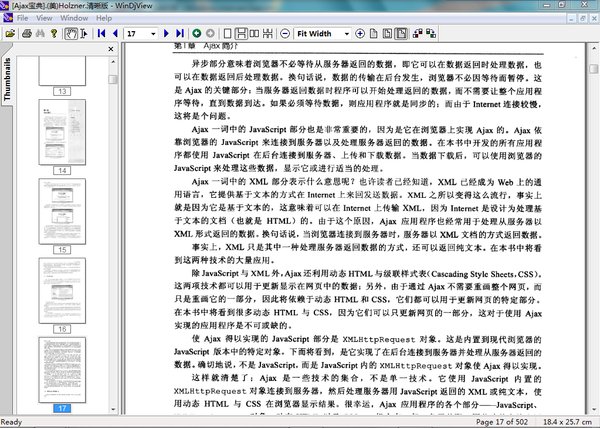Jump to the last page
This screenshot has width=600, height=428.
179,34
